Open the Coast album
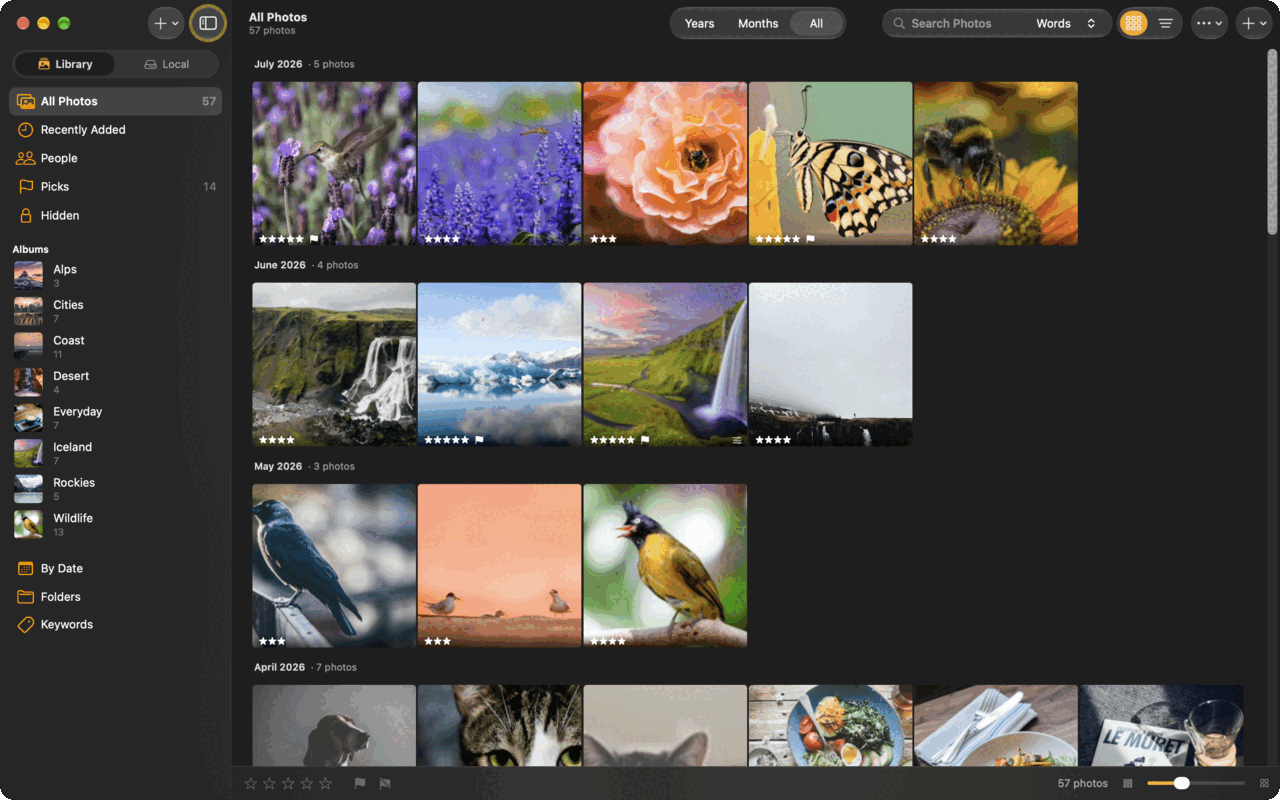The width and height of the screenshot is (1280, 800). (116, 346)
